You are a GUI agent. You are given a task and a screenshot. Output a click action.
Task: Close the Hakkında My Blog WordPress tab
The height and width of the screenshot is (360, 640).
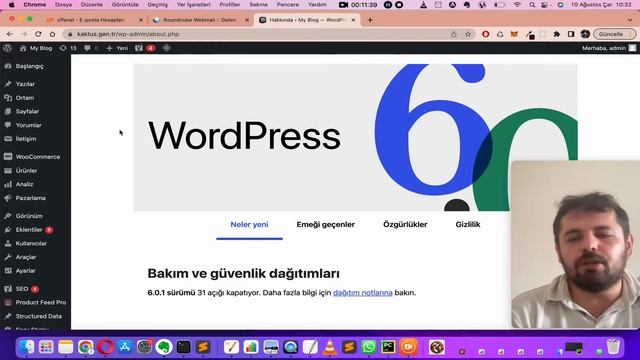(353, 20)
